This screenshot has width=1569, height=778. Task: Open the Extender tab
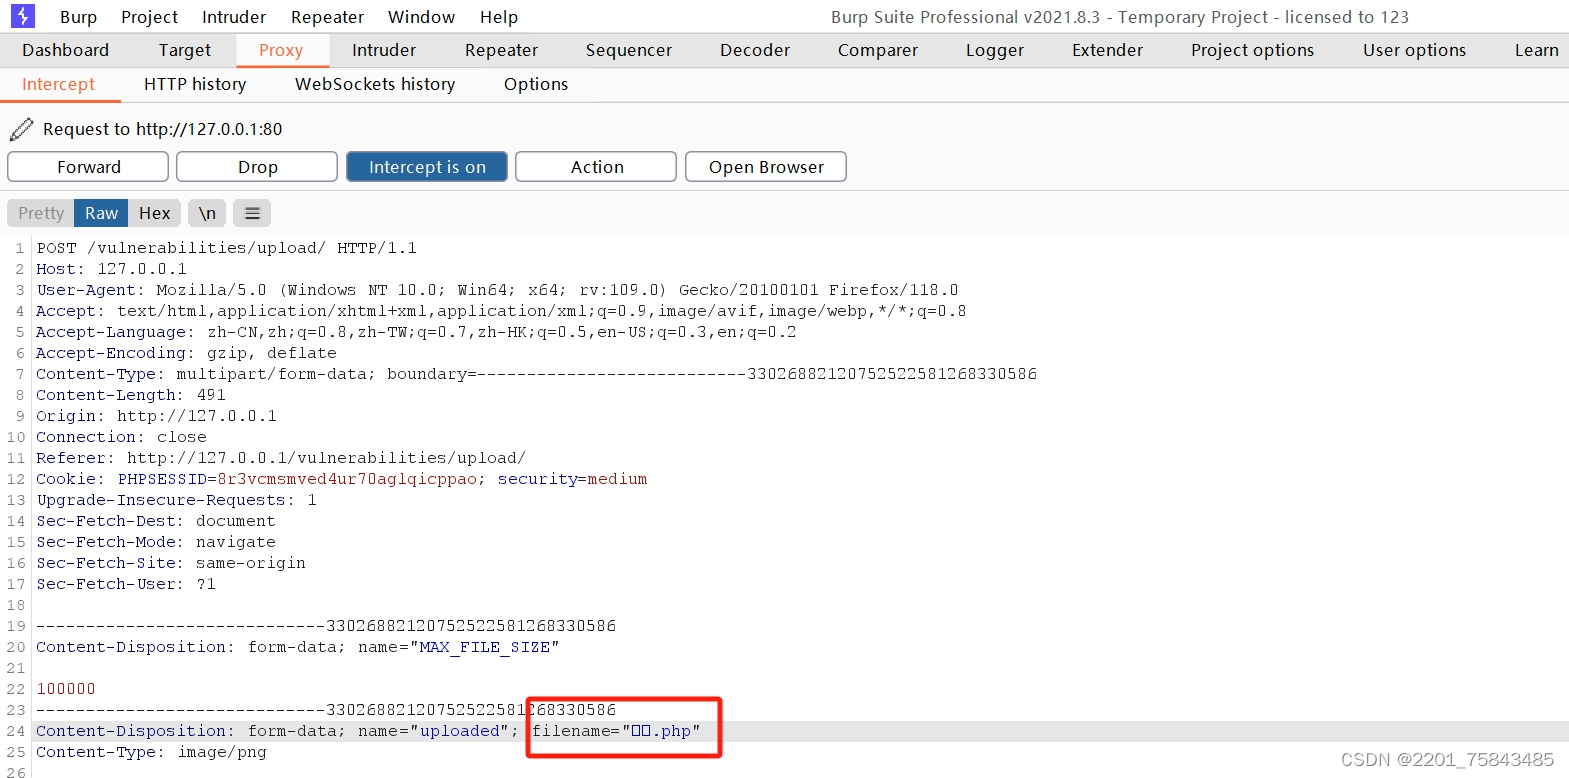coord(1107,50)
